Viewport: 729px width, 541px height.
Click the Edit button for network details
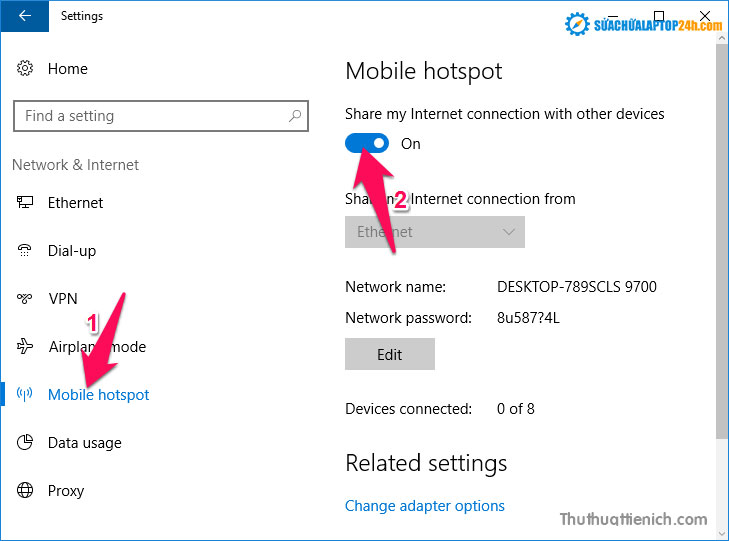389,354
